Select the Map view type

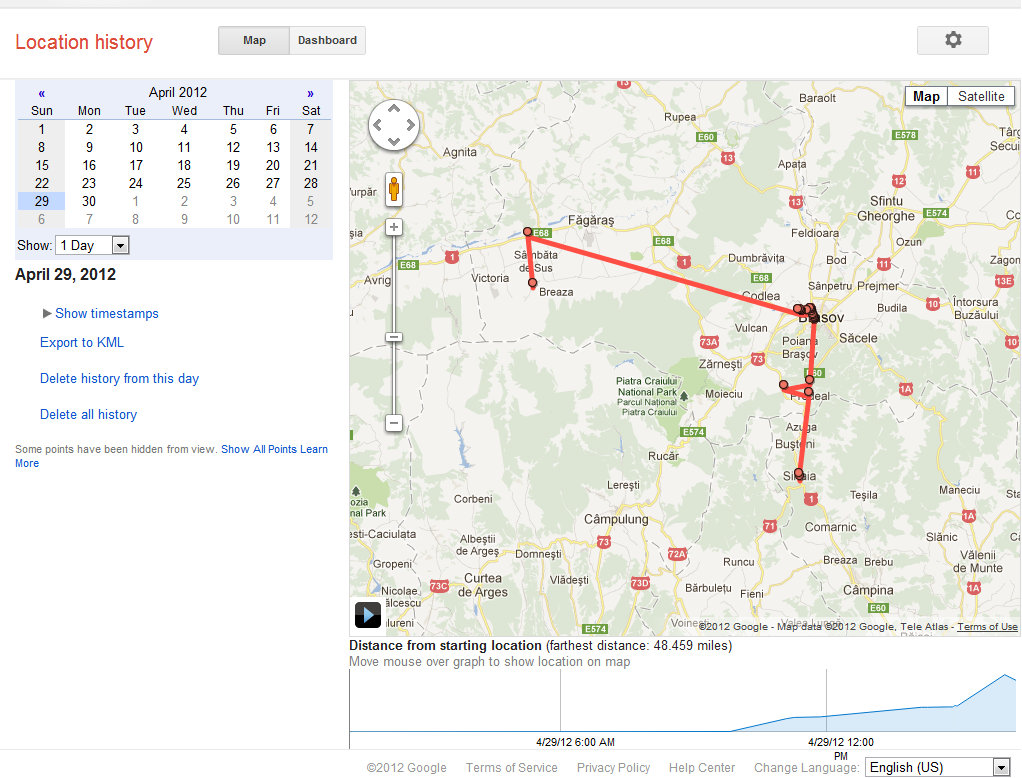[926, 96]
